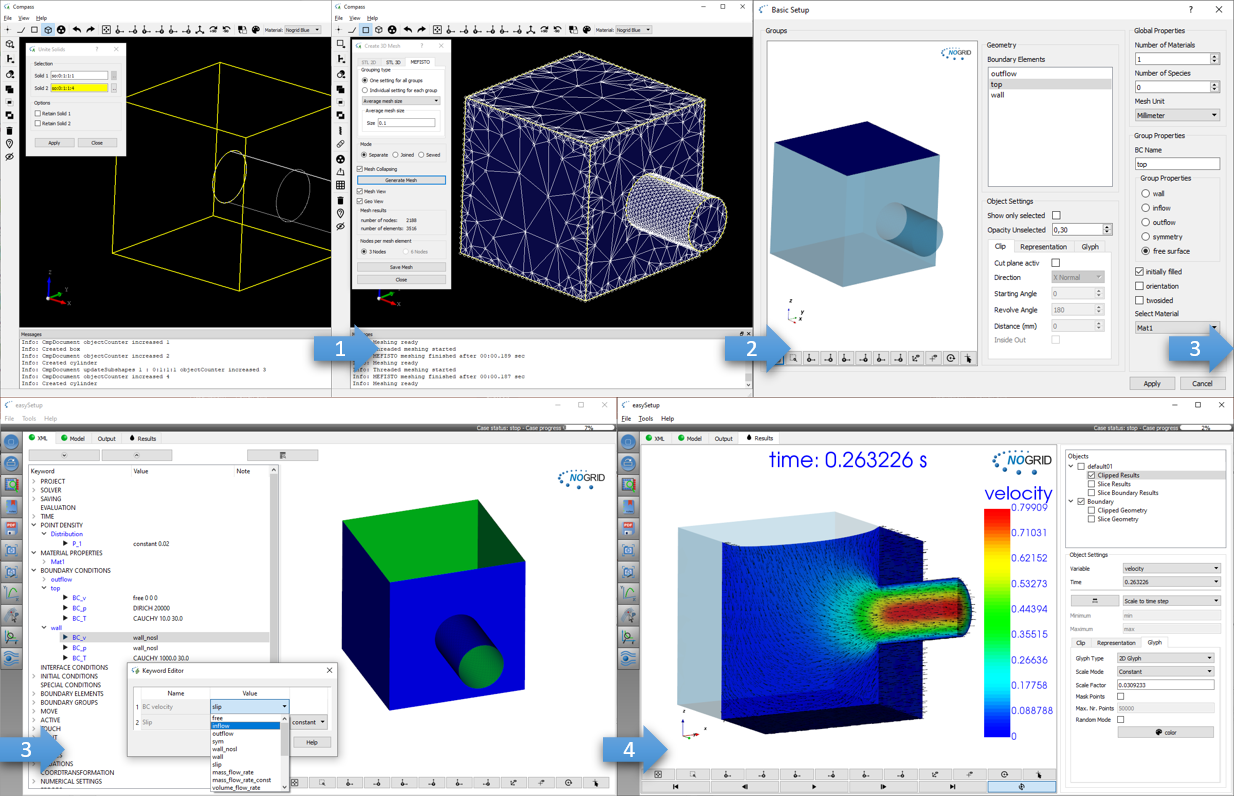Viewport: 1234px width, 796px height.
Task: Click undo arrow in the left Compass toolbar
Action: 76,30
